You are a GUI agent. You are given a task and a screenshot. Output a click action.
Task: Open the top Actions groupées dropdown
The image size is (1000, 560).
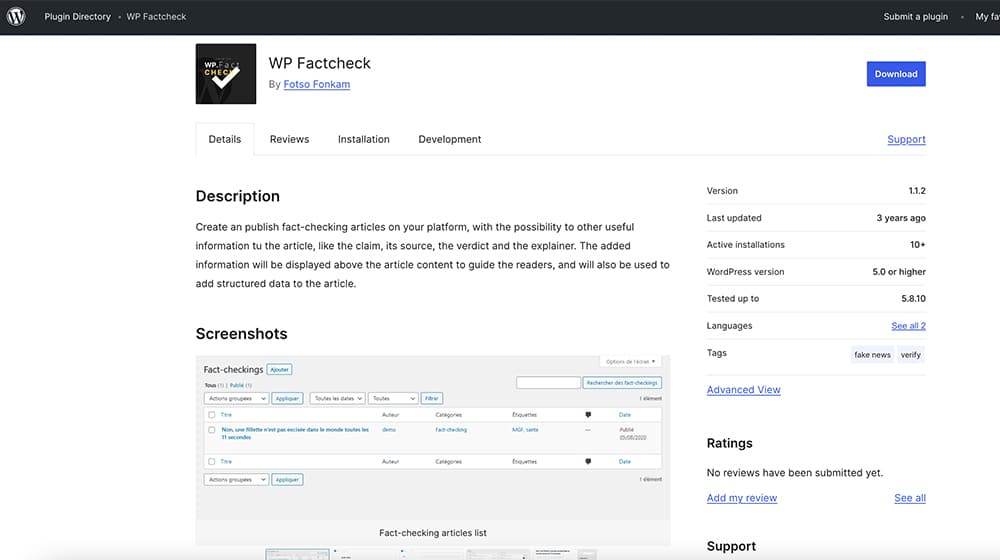point(236,398)
